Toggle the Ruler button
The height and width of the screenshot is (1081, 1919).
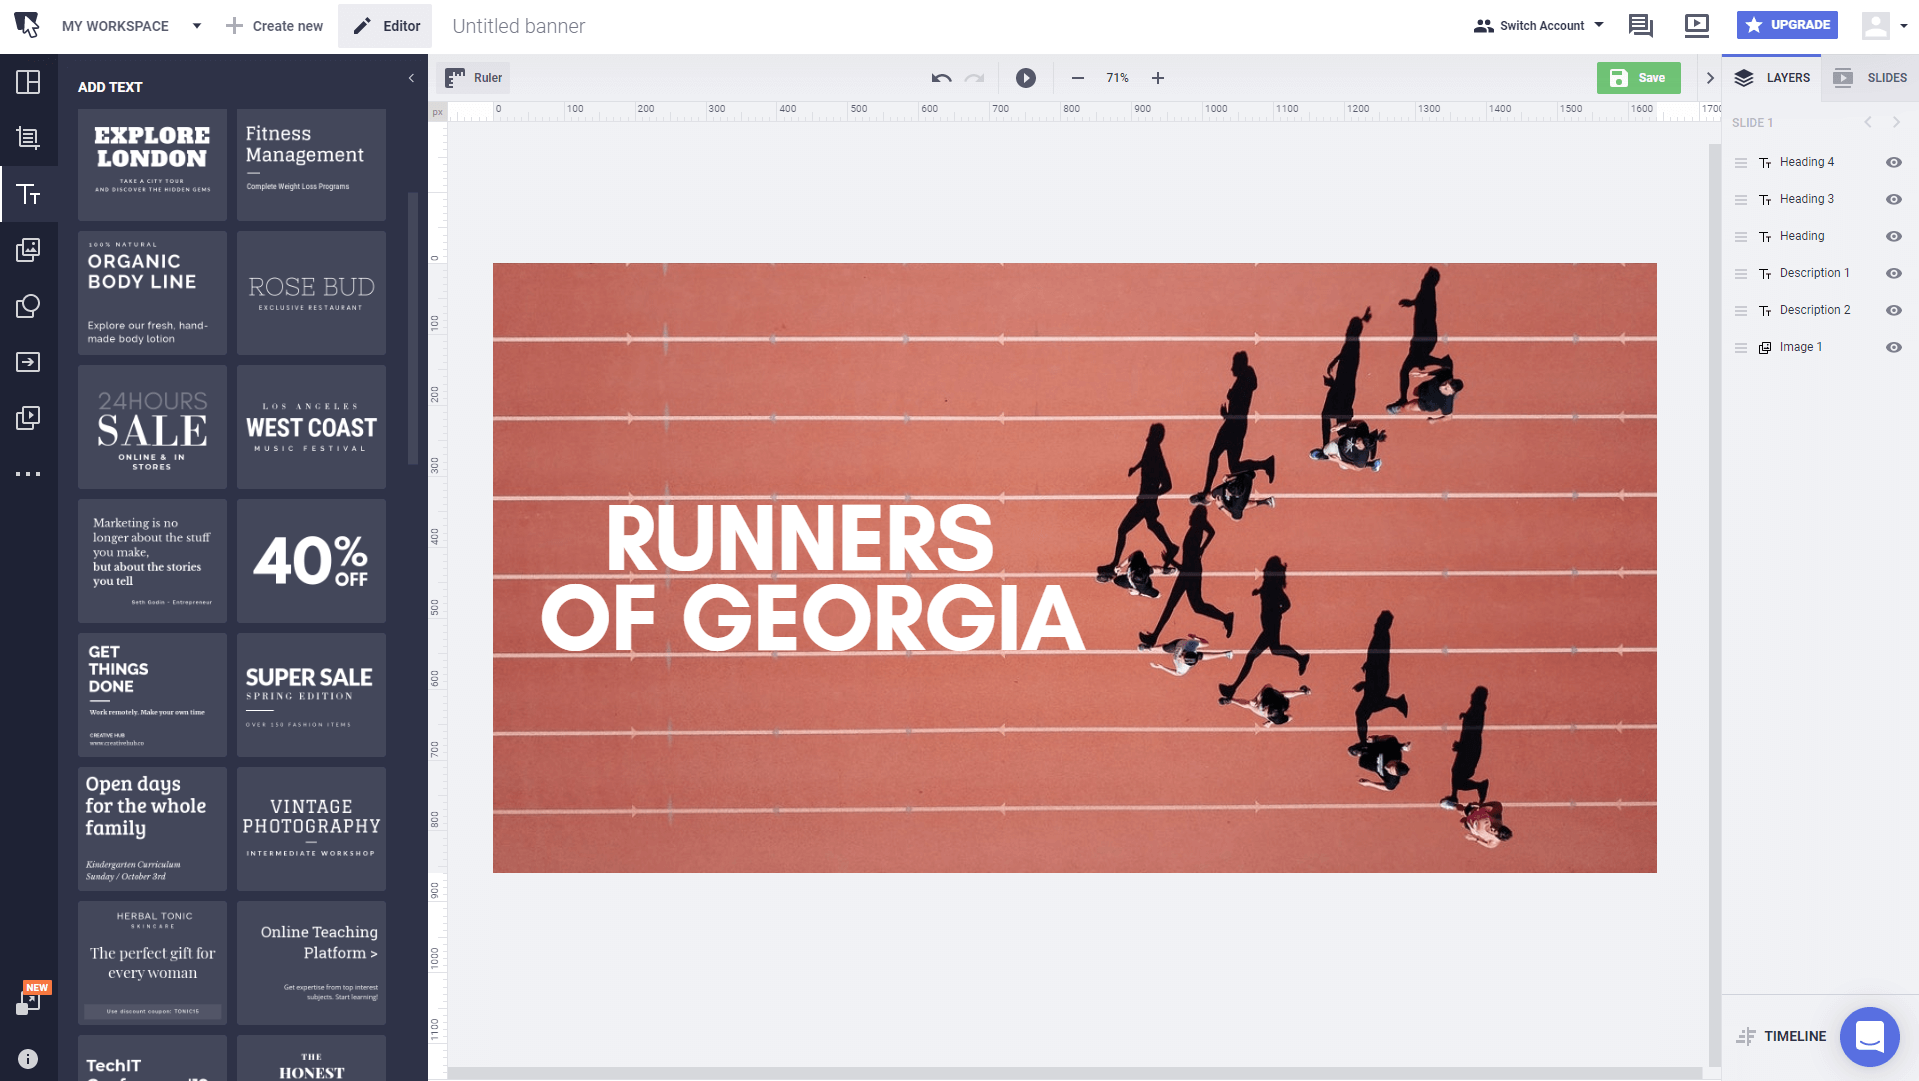point(474,78)
